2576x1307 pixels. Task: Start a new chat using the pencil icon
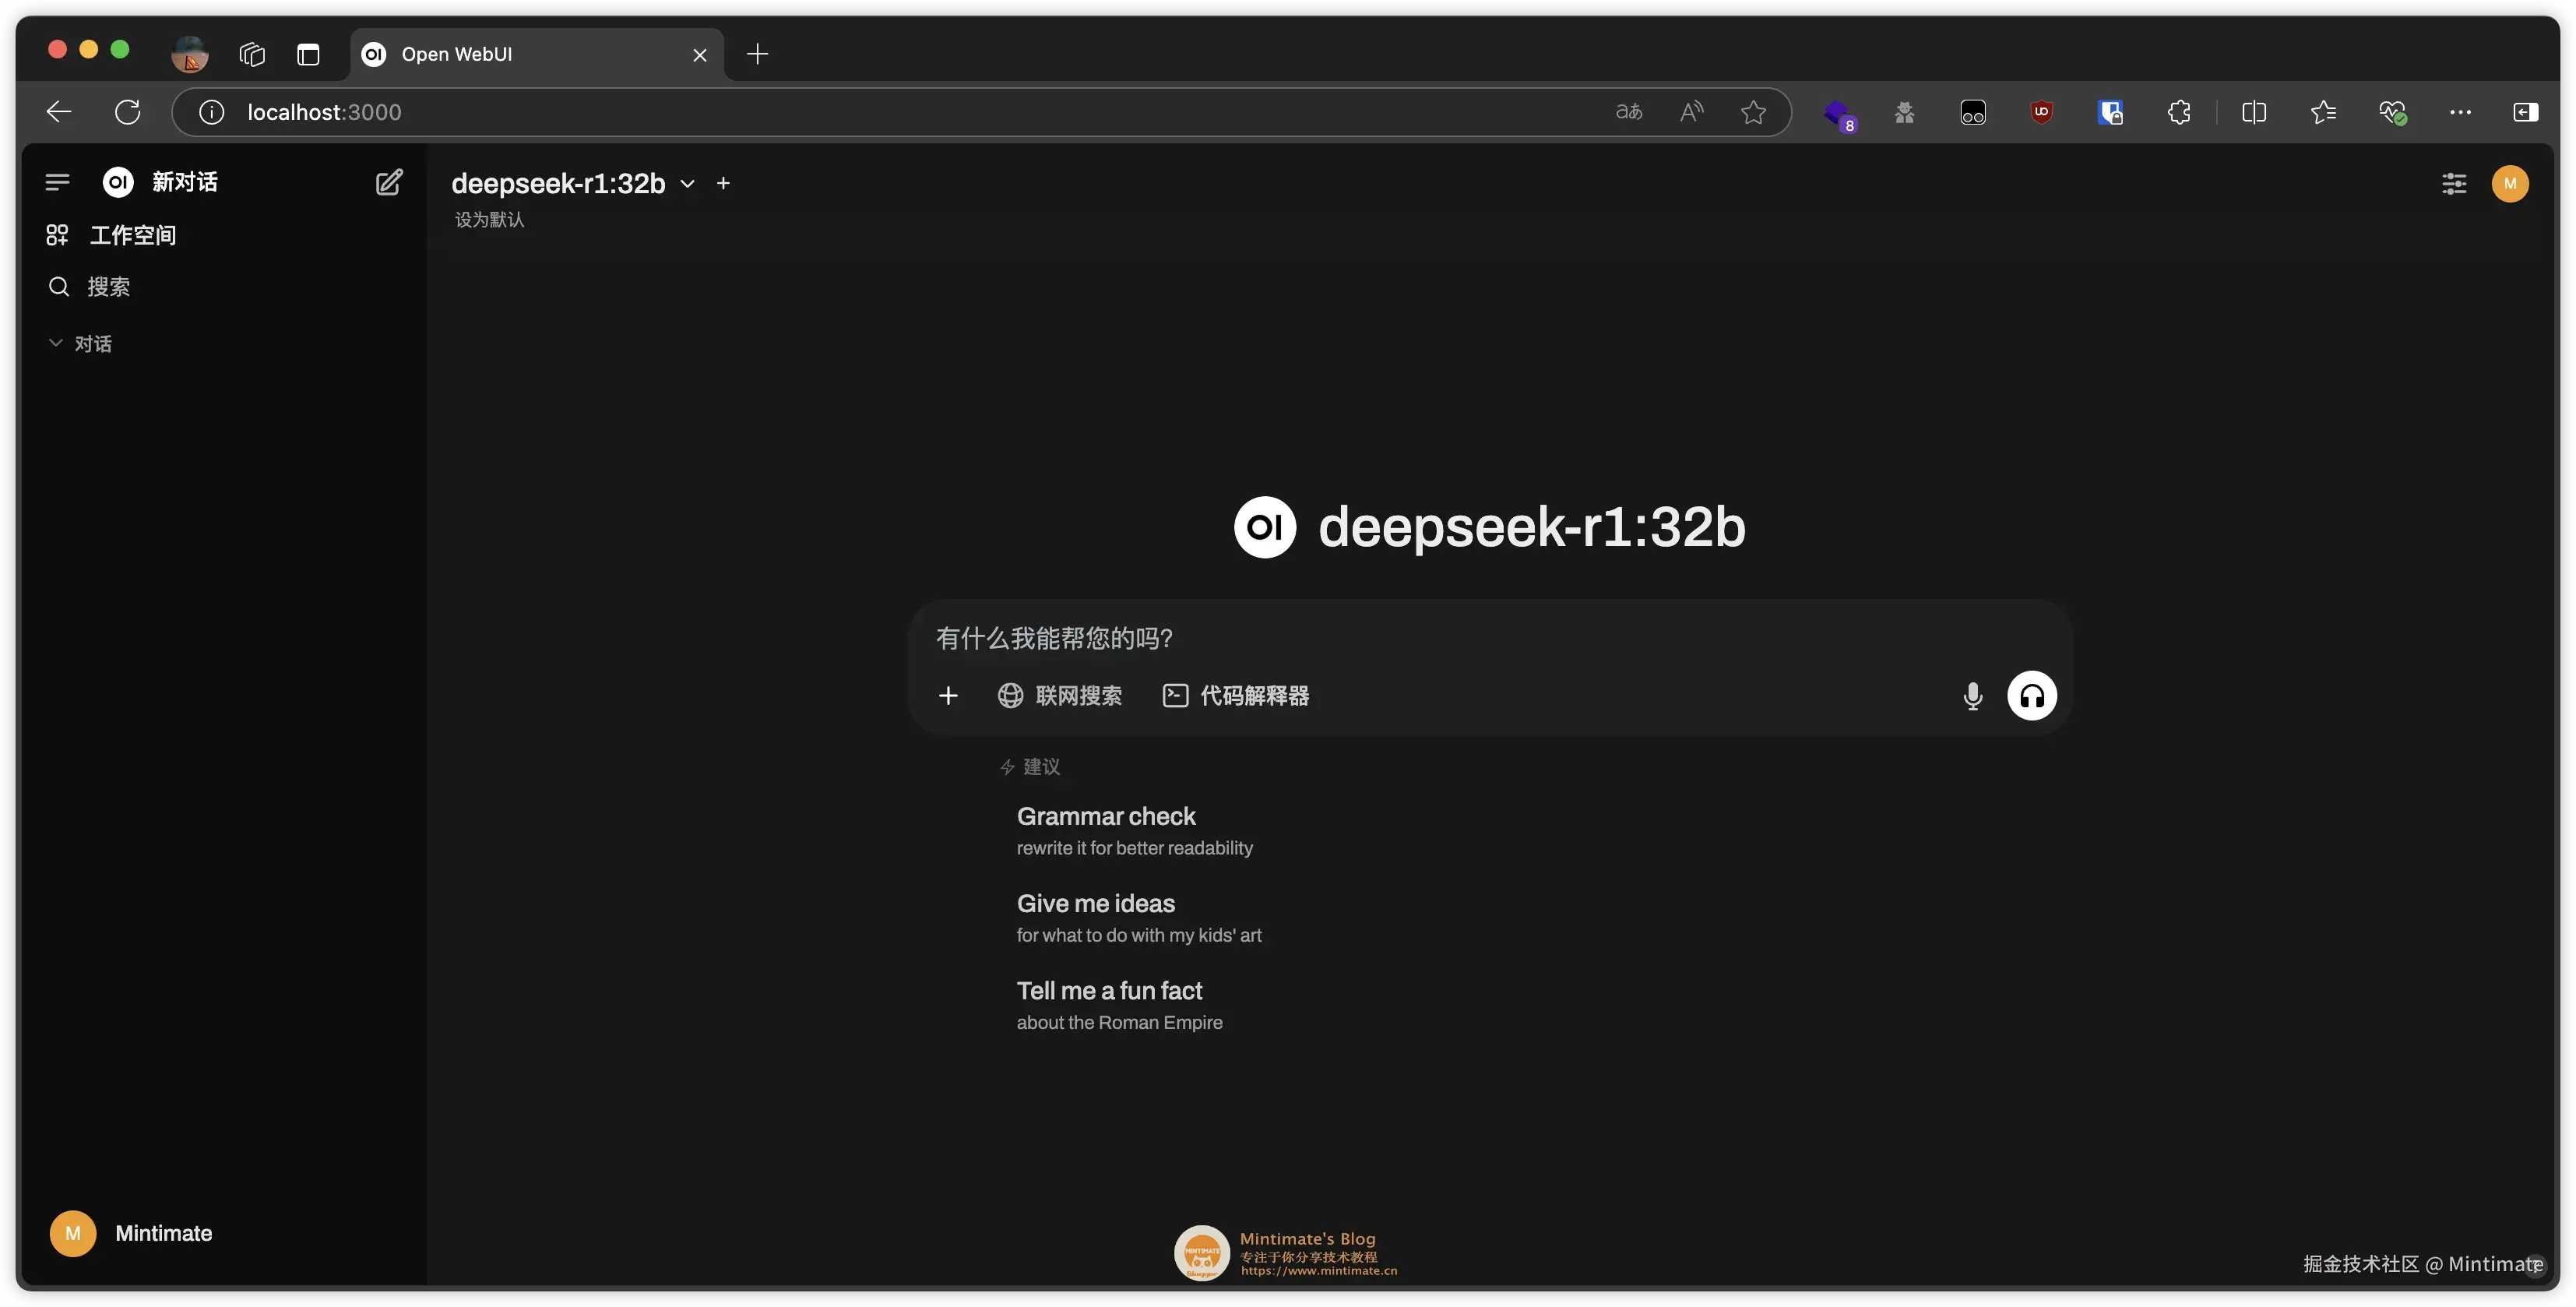[390, 182]
